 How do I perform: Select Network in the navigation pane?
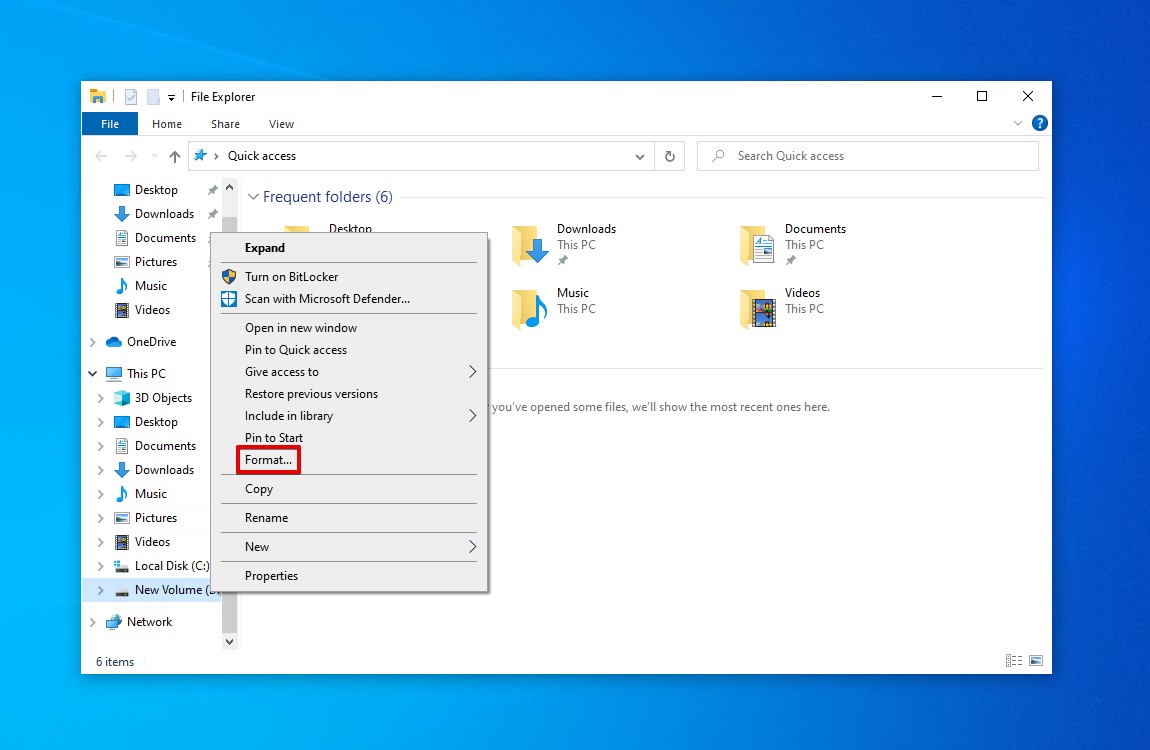point(139,622)
